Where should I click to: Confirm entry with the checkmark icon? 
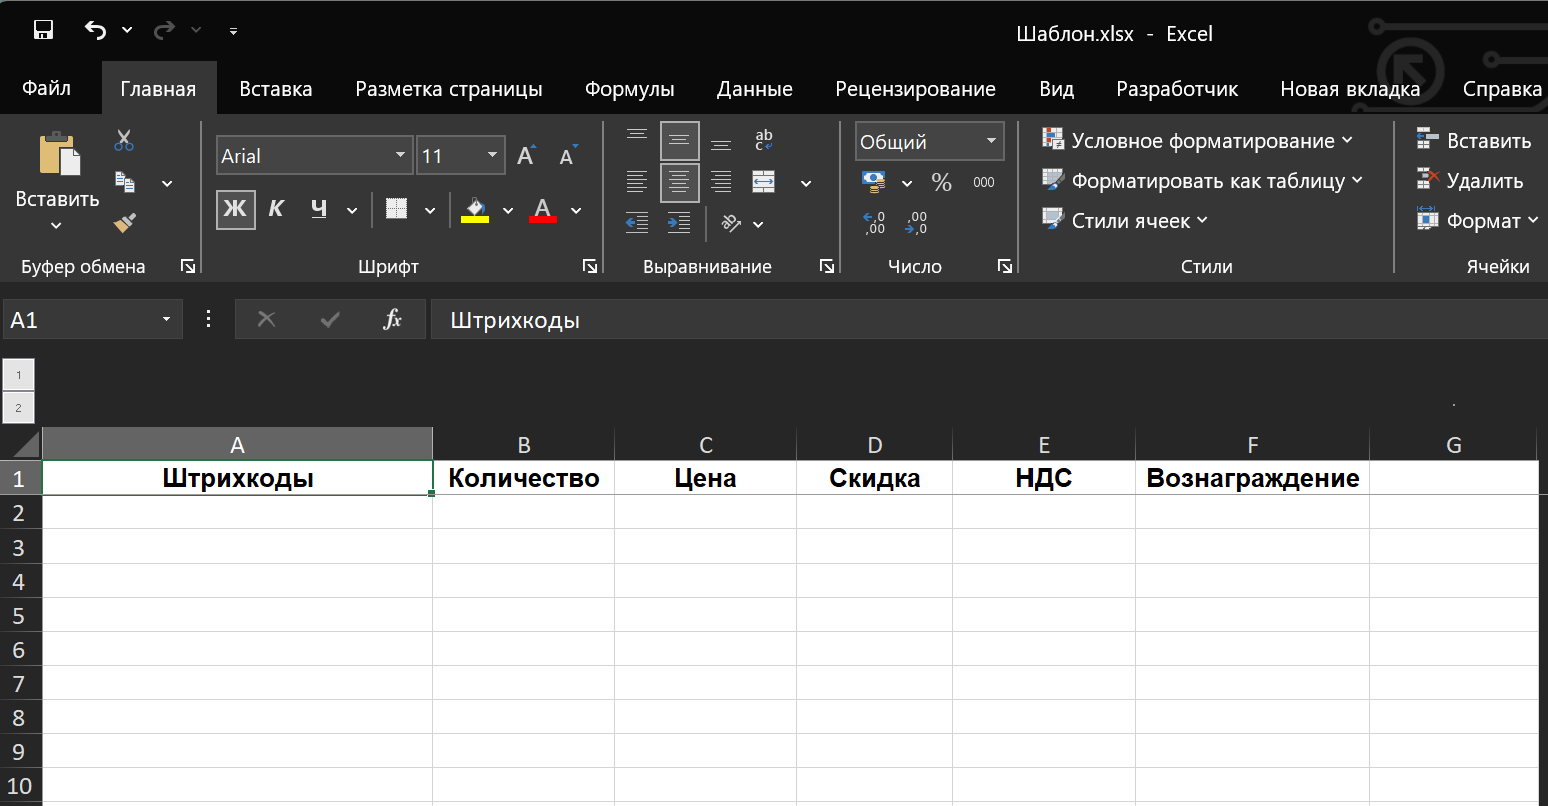(330, 319)
